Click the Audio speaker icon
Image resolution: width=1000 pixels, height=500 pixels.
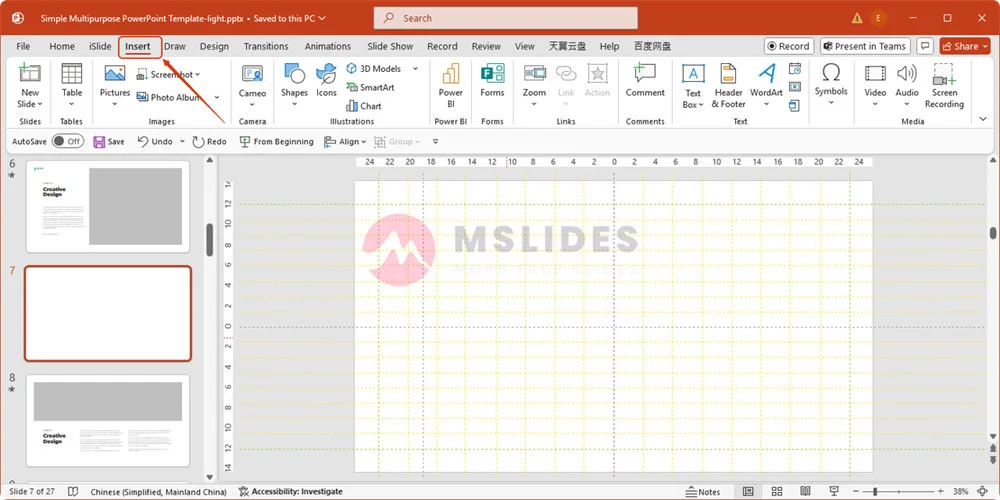pyautogui.click(x=907, y=73)
